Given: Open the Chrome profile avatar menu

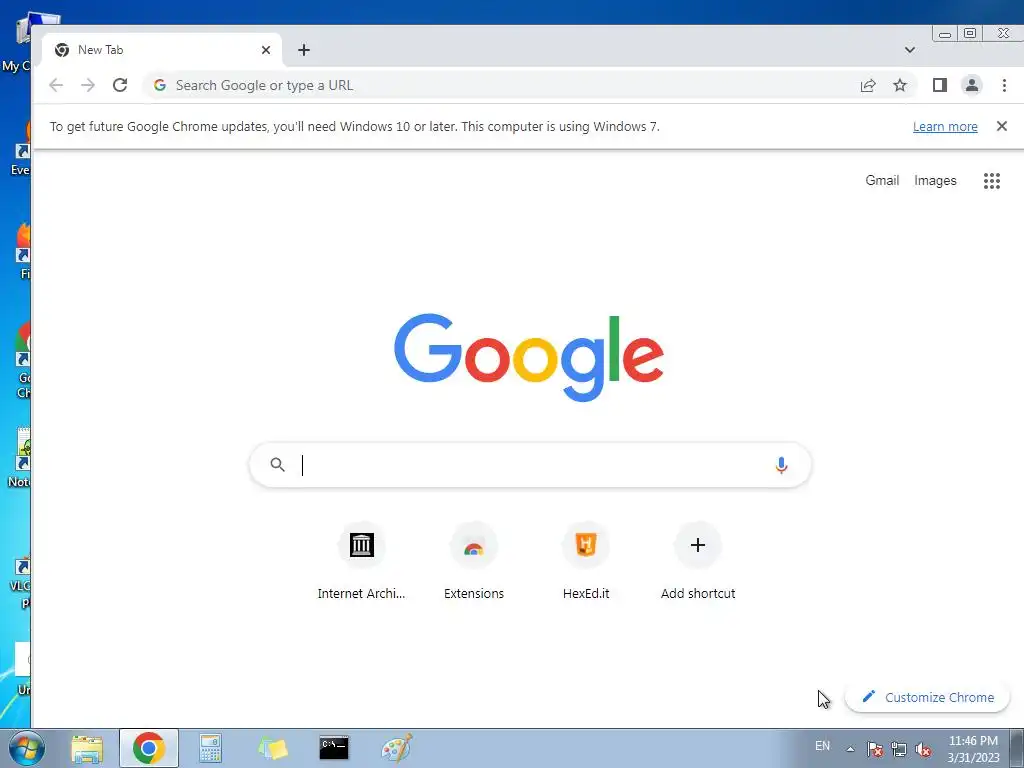Looking at the screenshot, I should (x=972, y=85).
